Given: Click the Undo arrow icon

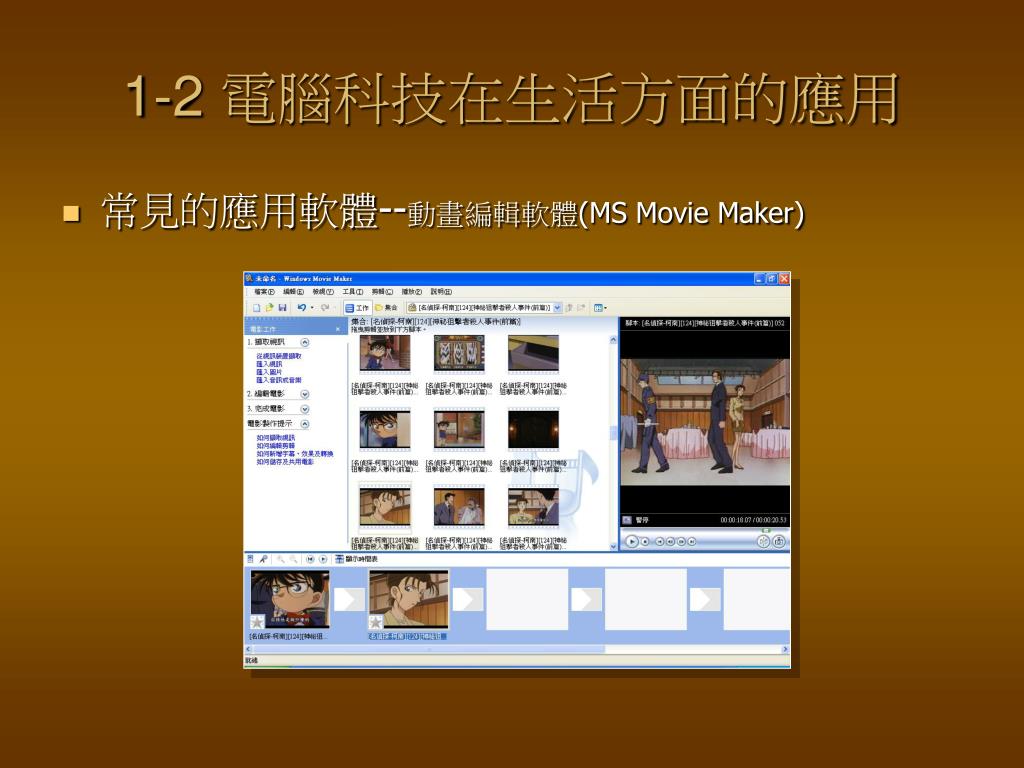Looking at the screenshot, I should [x=301, y=308].
